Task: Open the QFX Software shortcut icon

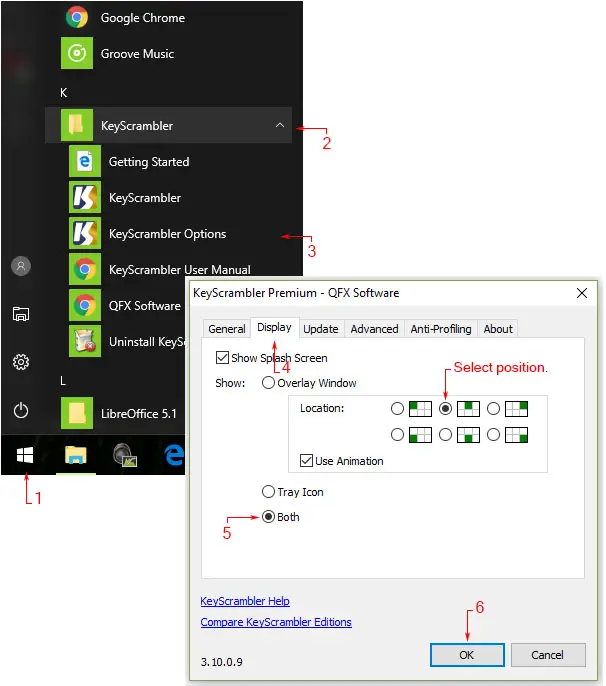Action: coord(85,305)
